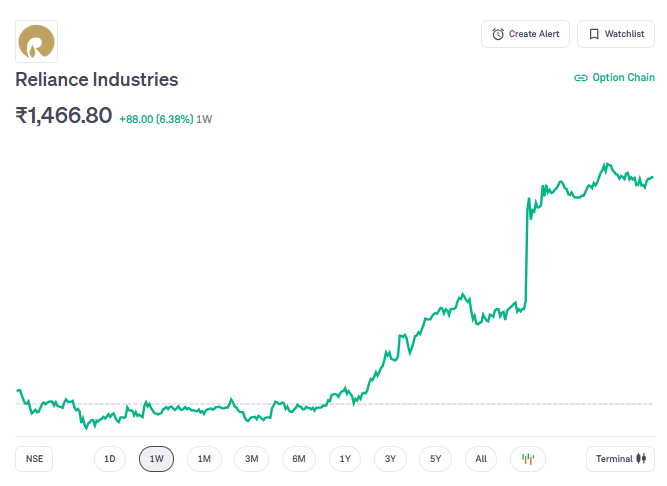Click the ₹1,466.80 current price
The image size is (667, 486).
point(63,116)
